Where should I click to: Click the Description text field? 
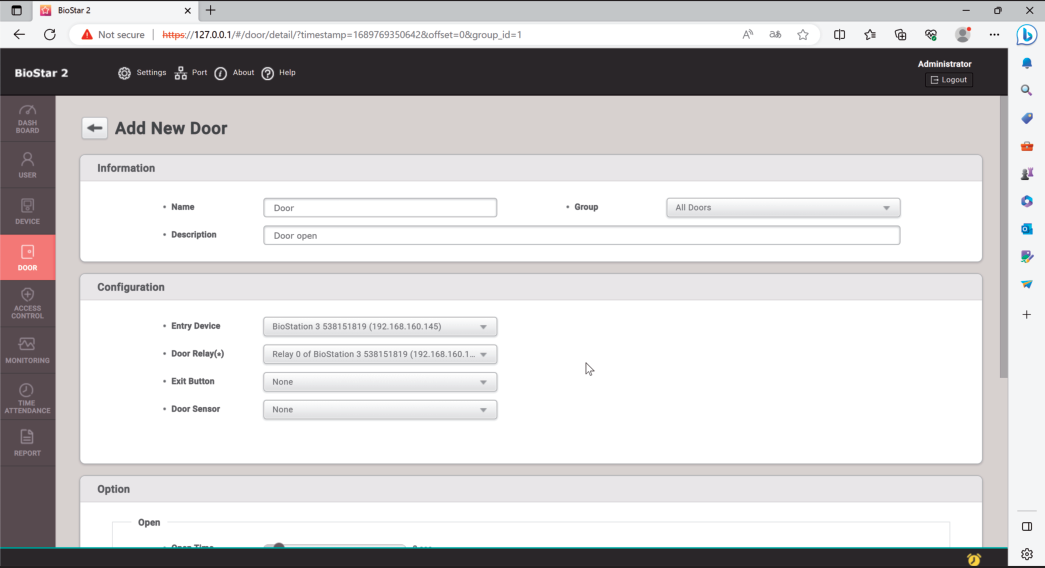(x=581, y=236)
